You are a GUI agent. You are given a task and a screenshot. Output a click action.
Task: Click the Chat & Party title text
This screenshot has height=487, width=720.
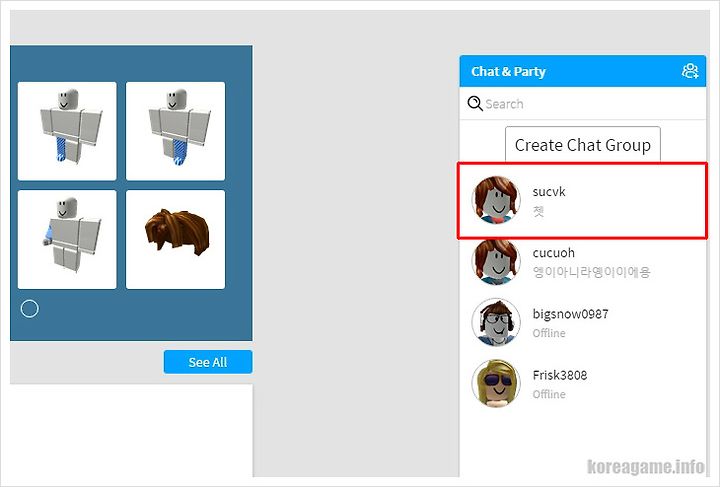[508, 72]
